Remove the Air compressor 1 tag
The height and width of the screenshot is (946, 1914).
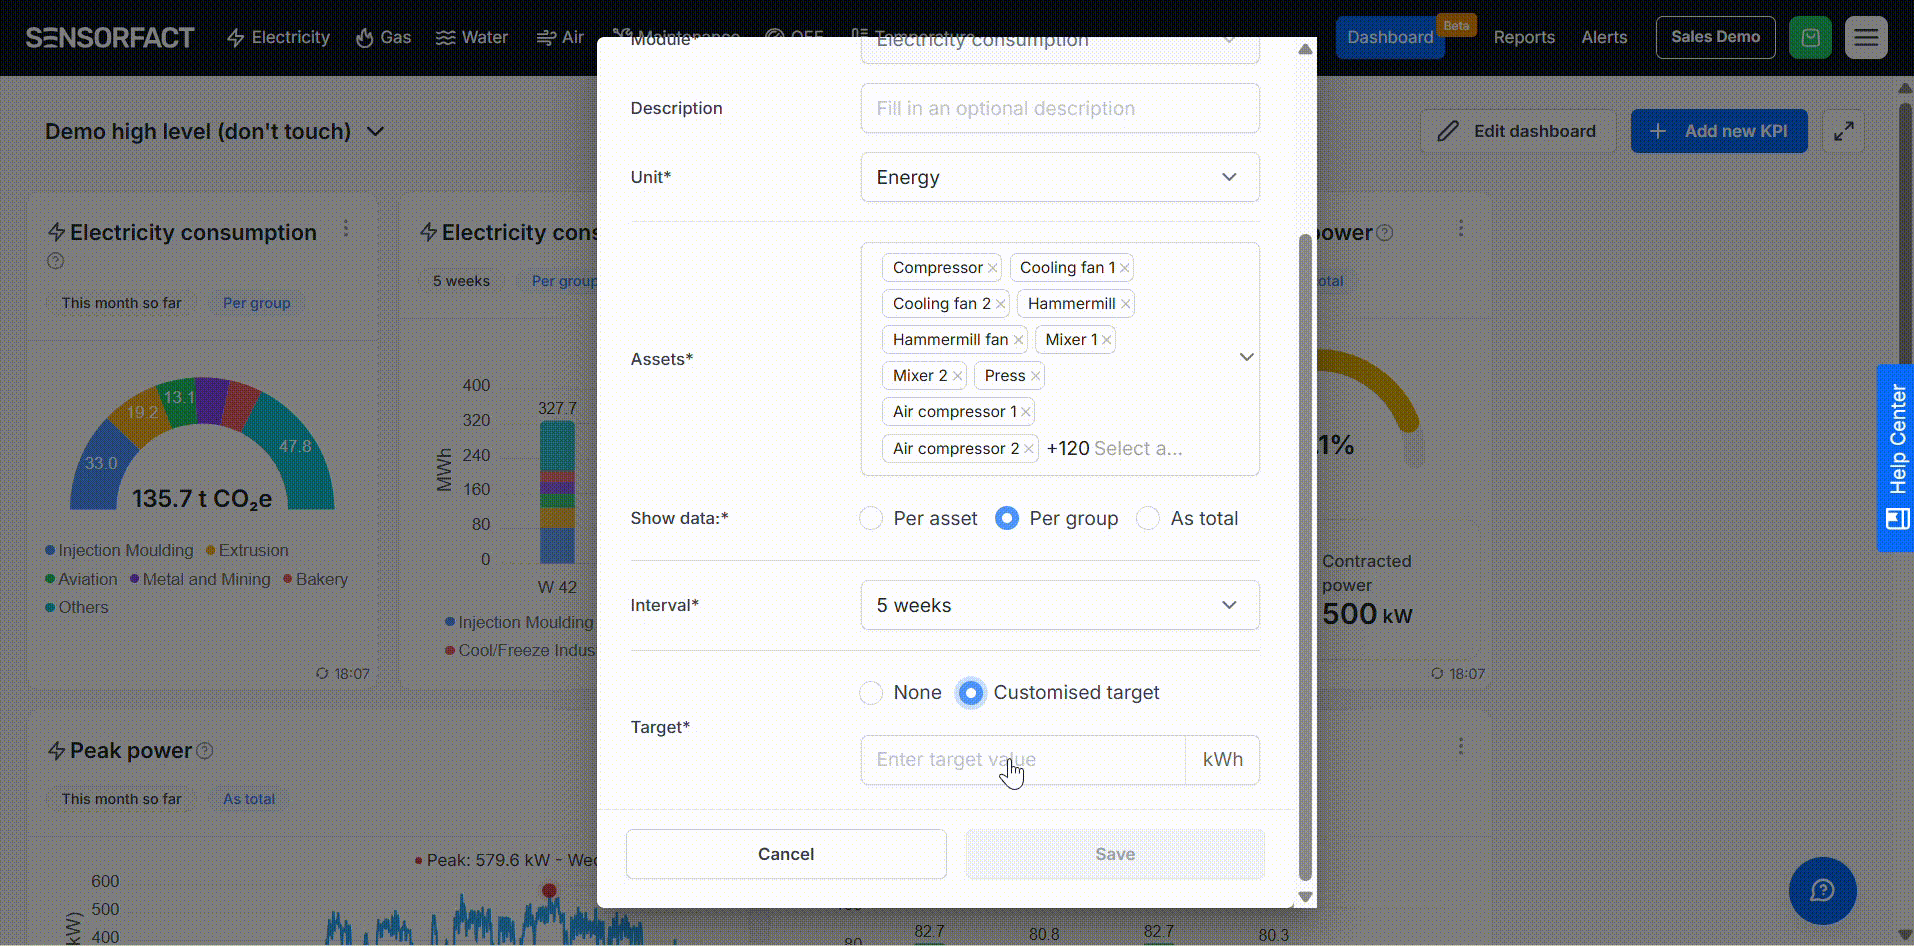[1025, 412]
